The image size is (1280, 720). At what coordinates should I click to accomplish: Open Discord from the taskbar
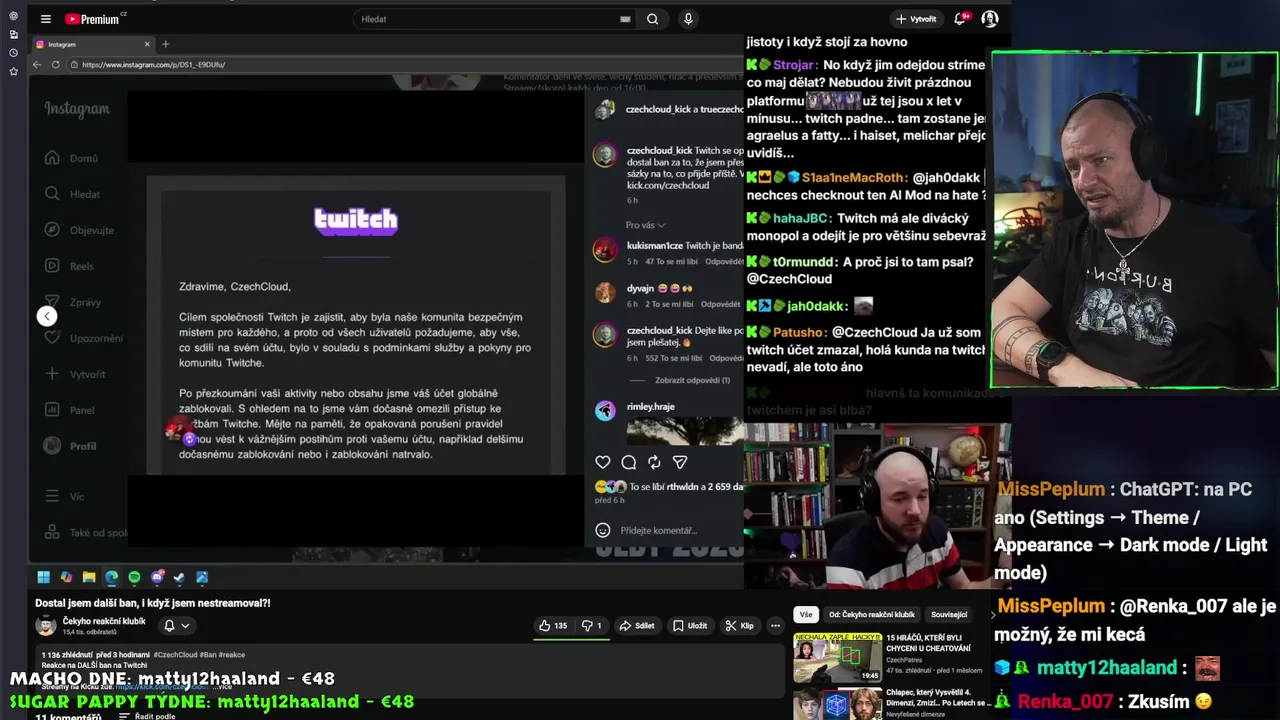click(x=157, y=577)
